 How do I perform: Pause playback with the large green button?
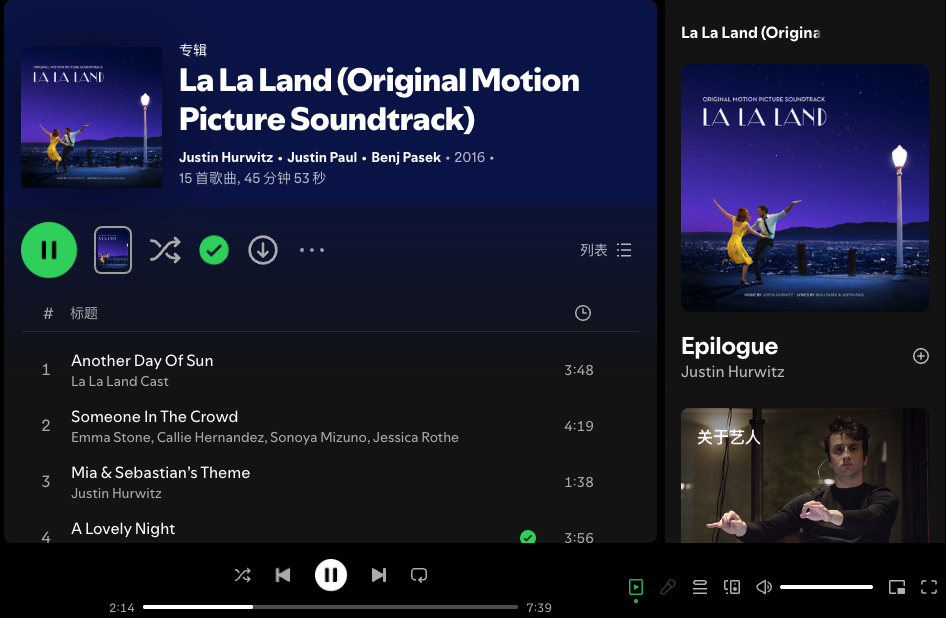coord(49,250)
